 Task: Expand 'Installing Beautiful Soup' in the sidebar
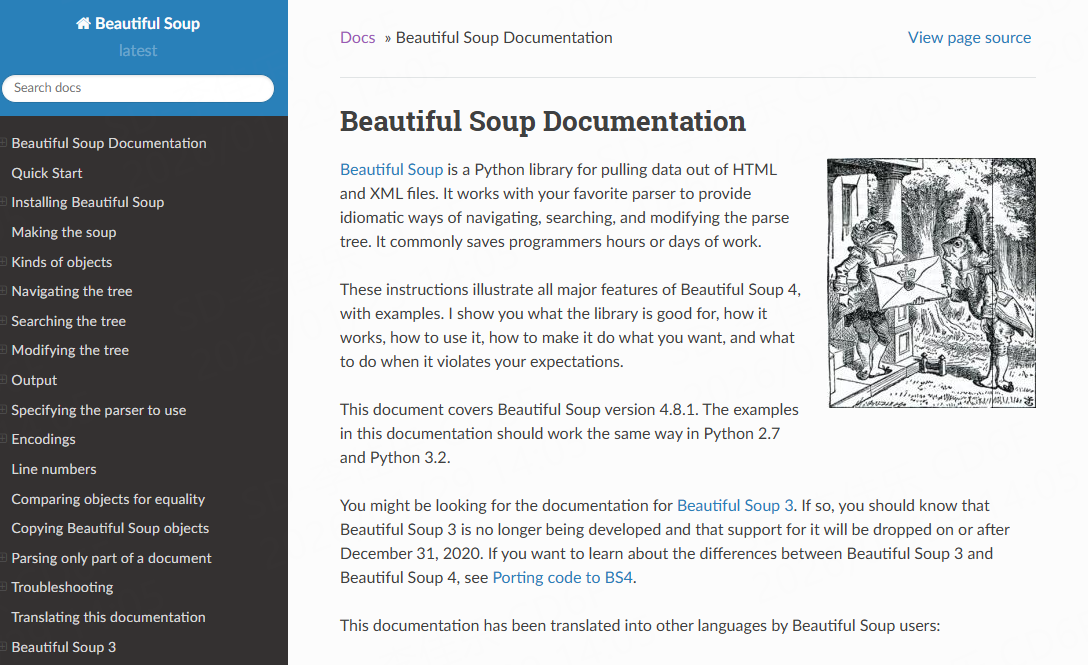[4, 202]
